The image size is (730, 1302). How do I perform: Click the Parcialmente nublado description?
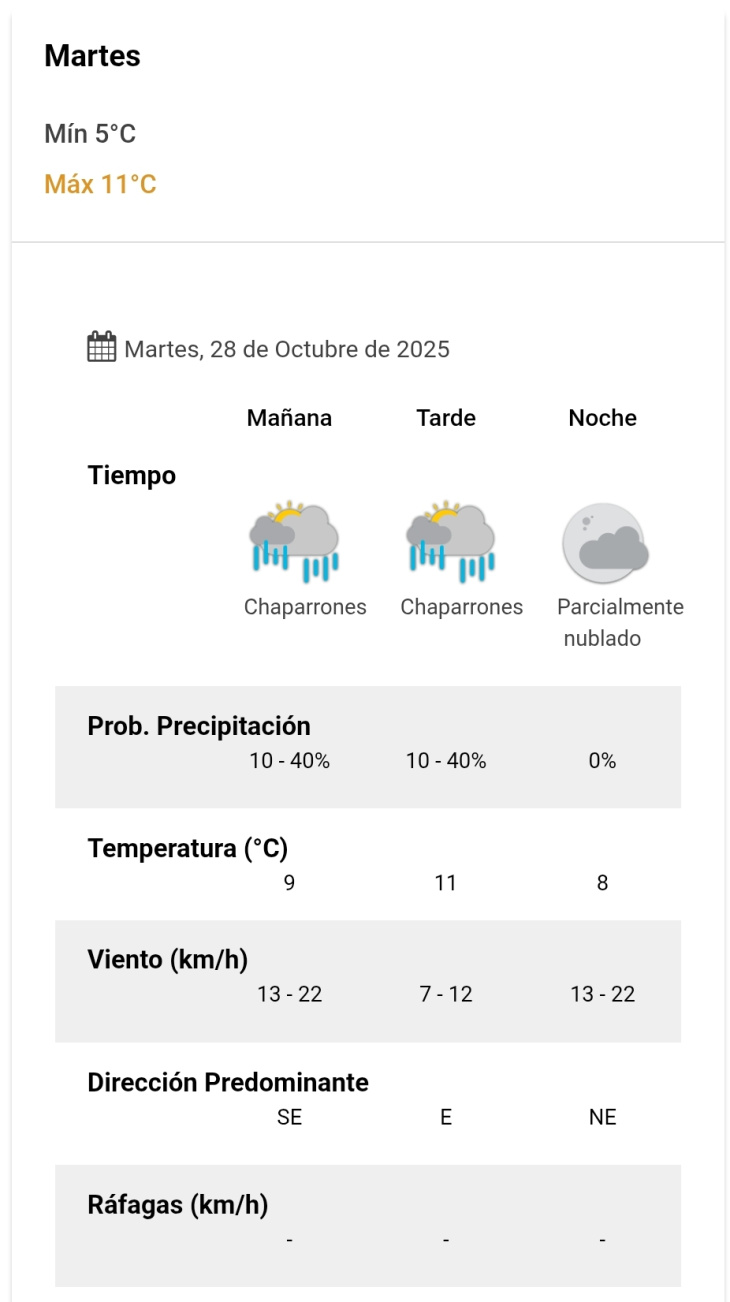[620, 623]
